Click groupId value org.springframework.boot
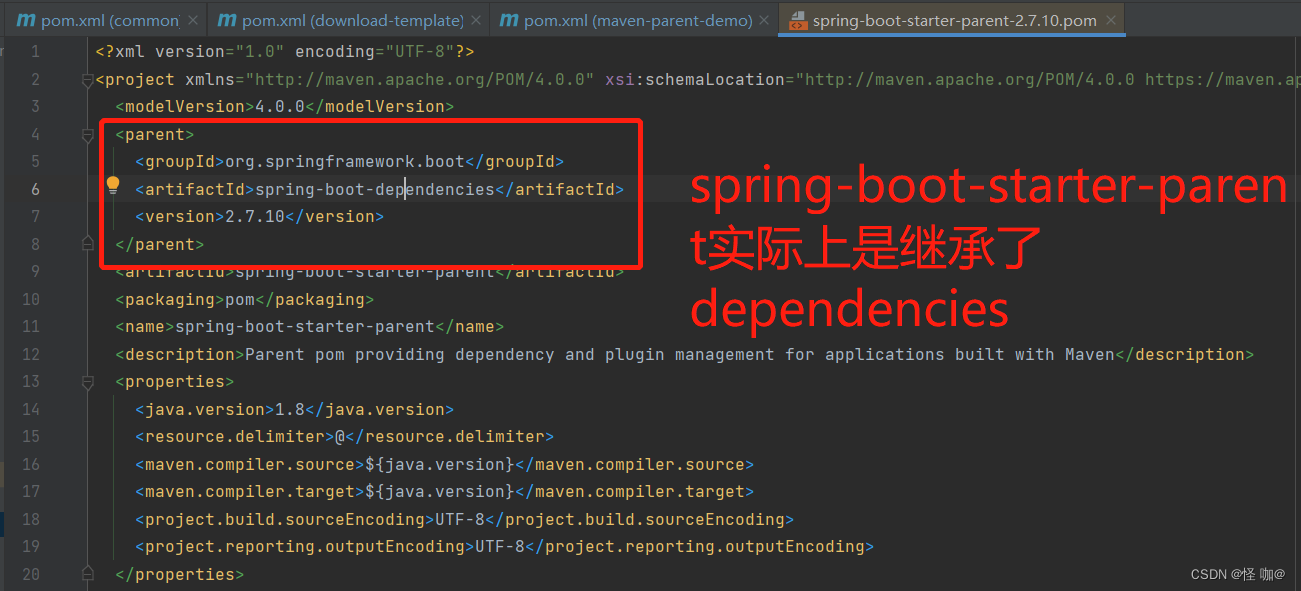The image size is (1301, 591). click(x=345, y=161)
